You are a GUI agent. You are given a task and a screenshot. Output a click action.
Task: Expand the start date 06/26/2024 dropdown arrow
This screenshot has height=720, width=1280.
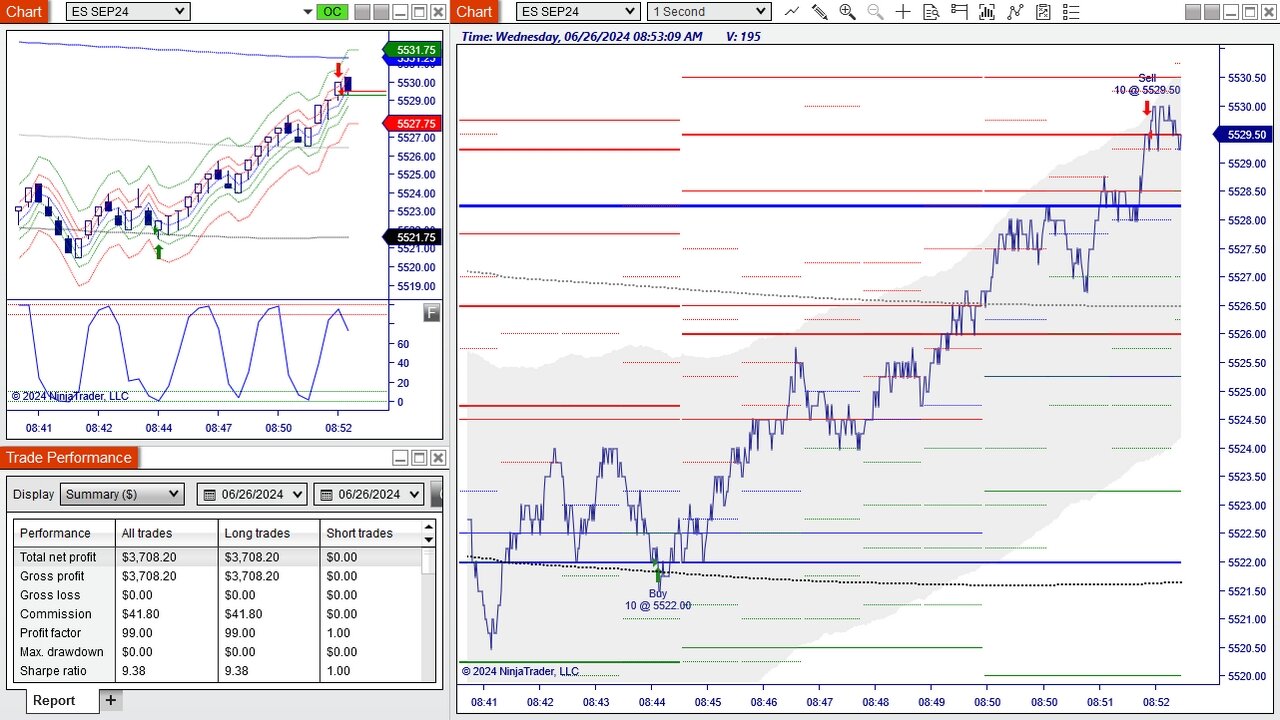(299, 494)
